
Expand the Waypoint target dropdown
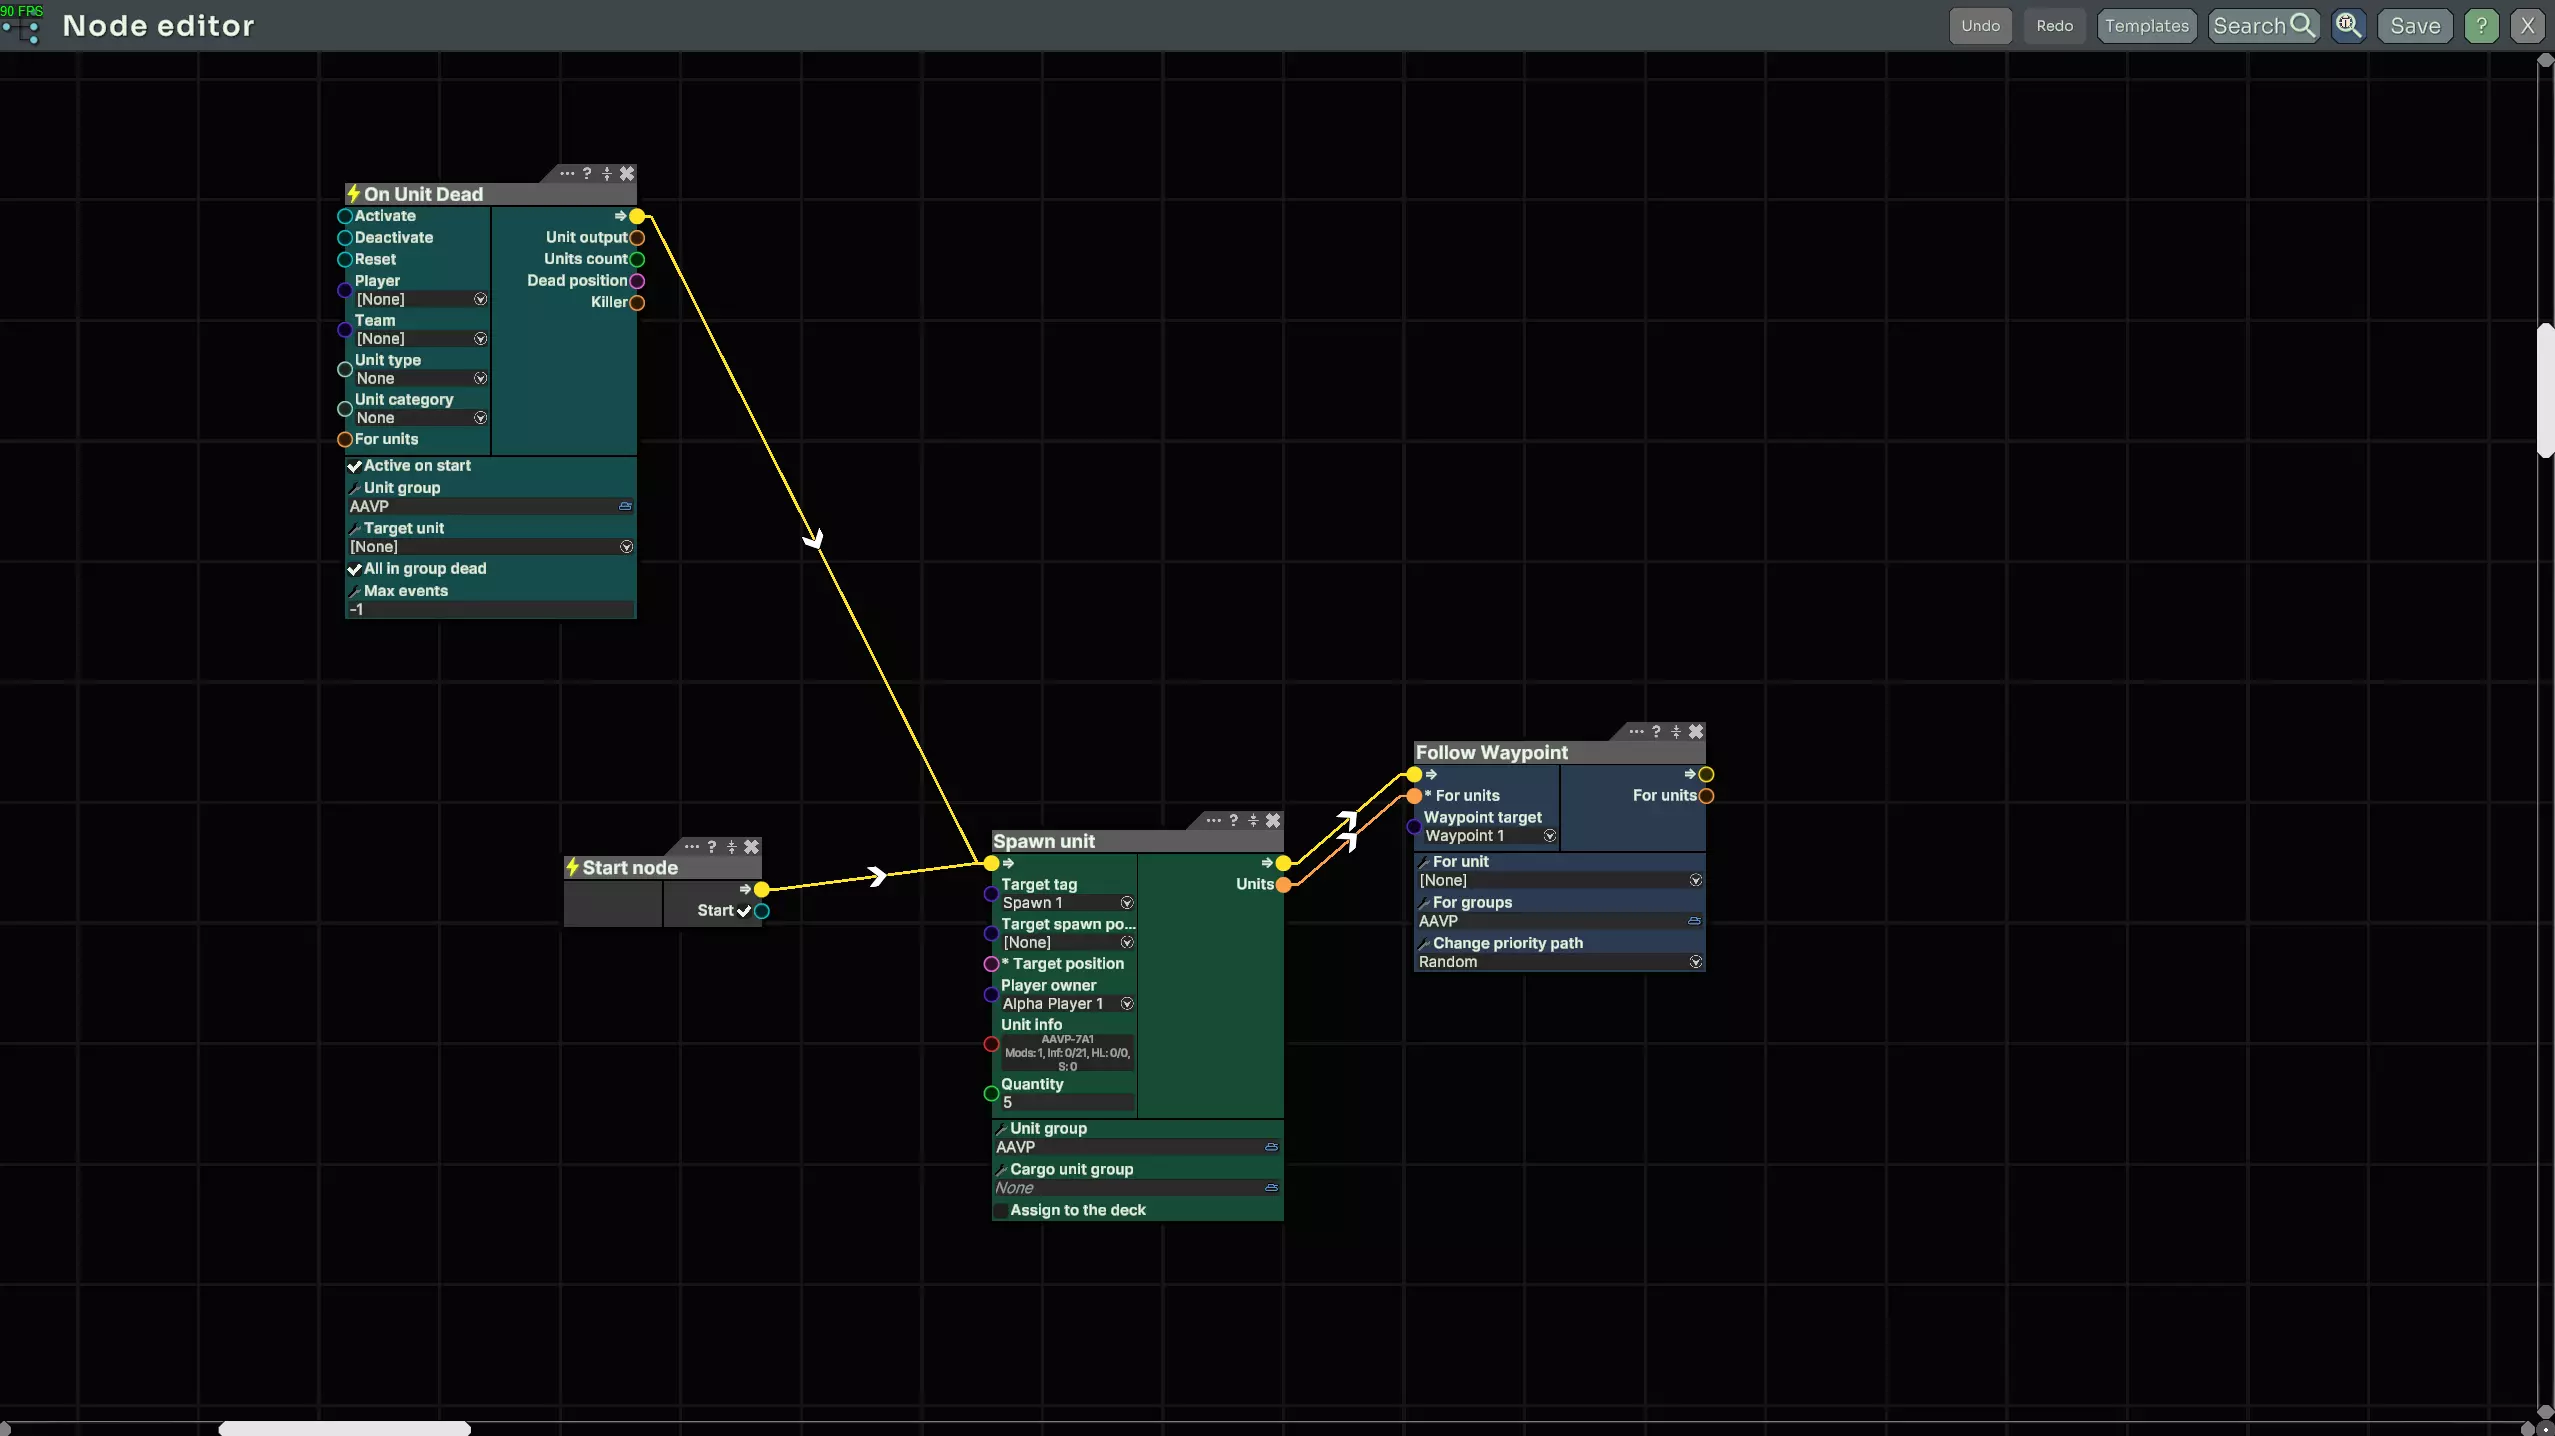tap(1549, 836)
